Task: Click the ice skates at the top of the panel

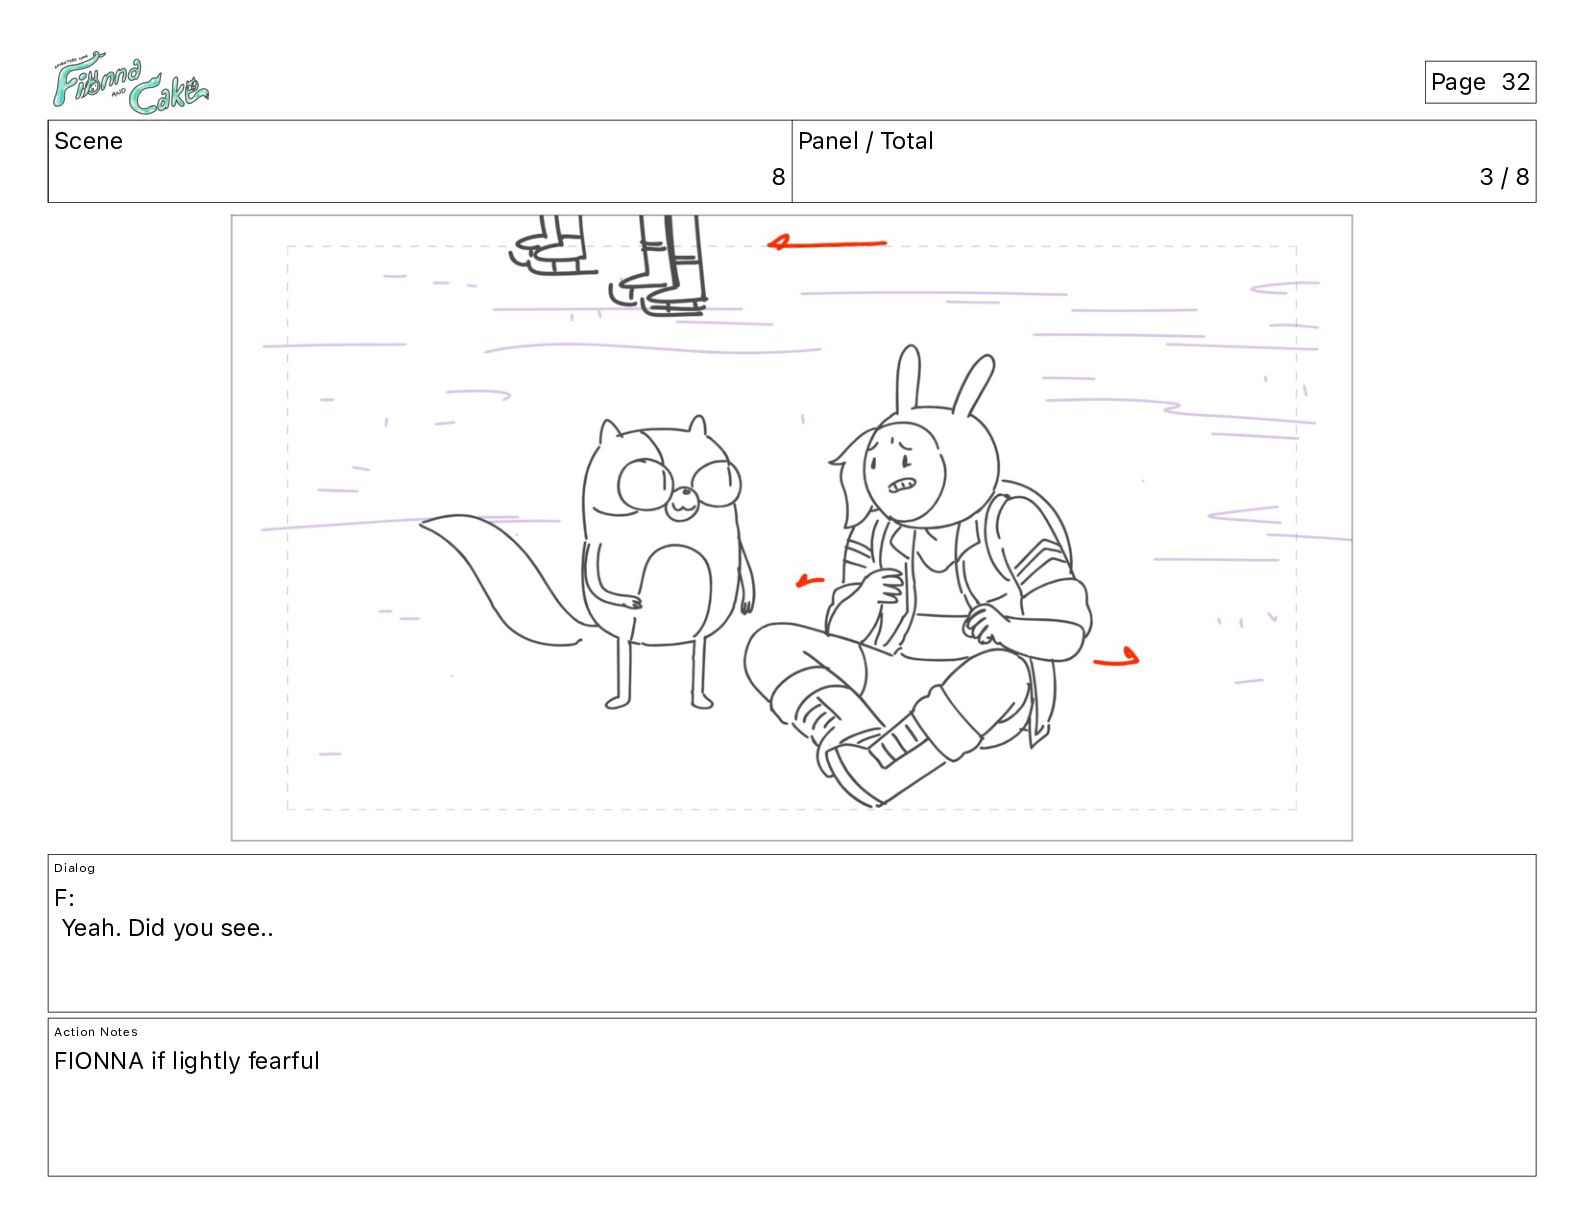Action: click(610, 265)
